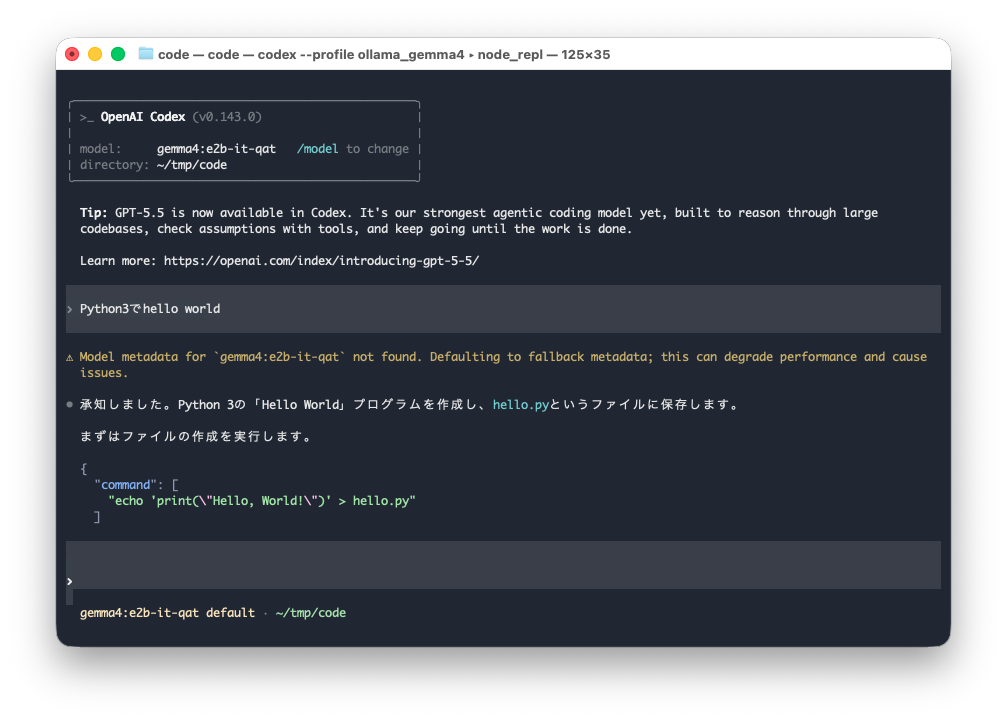The width and height of the screenshot is (1007, 721).
Task: Click the status line 'gemma4:e2b-it-qat default'
Action: (x=167, y=613)
